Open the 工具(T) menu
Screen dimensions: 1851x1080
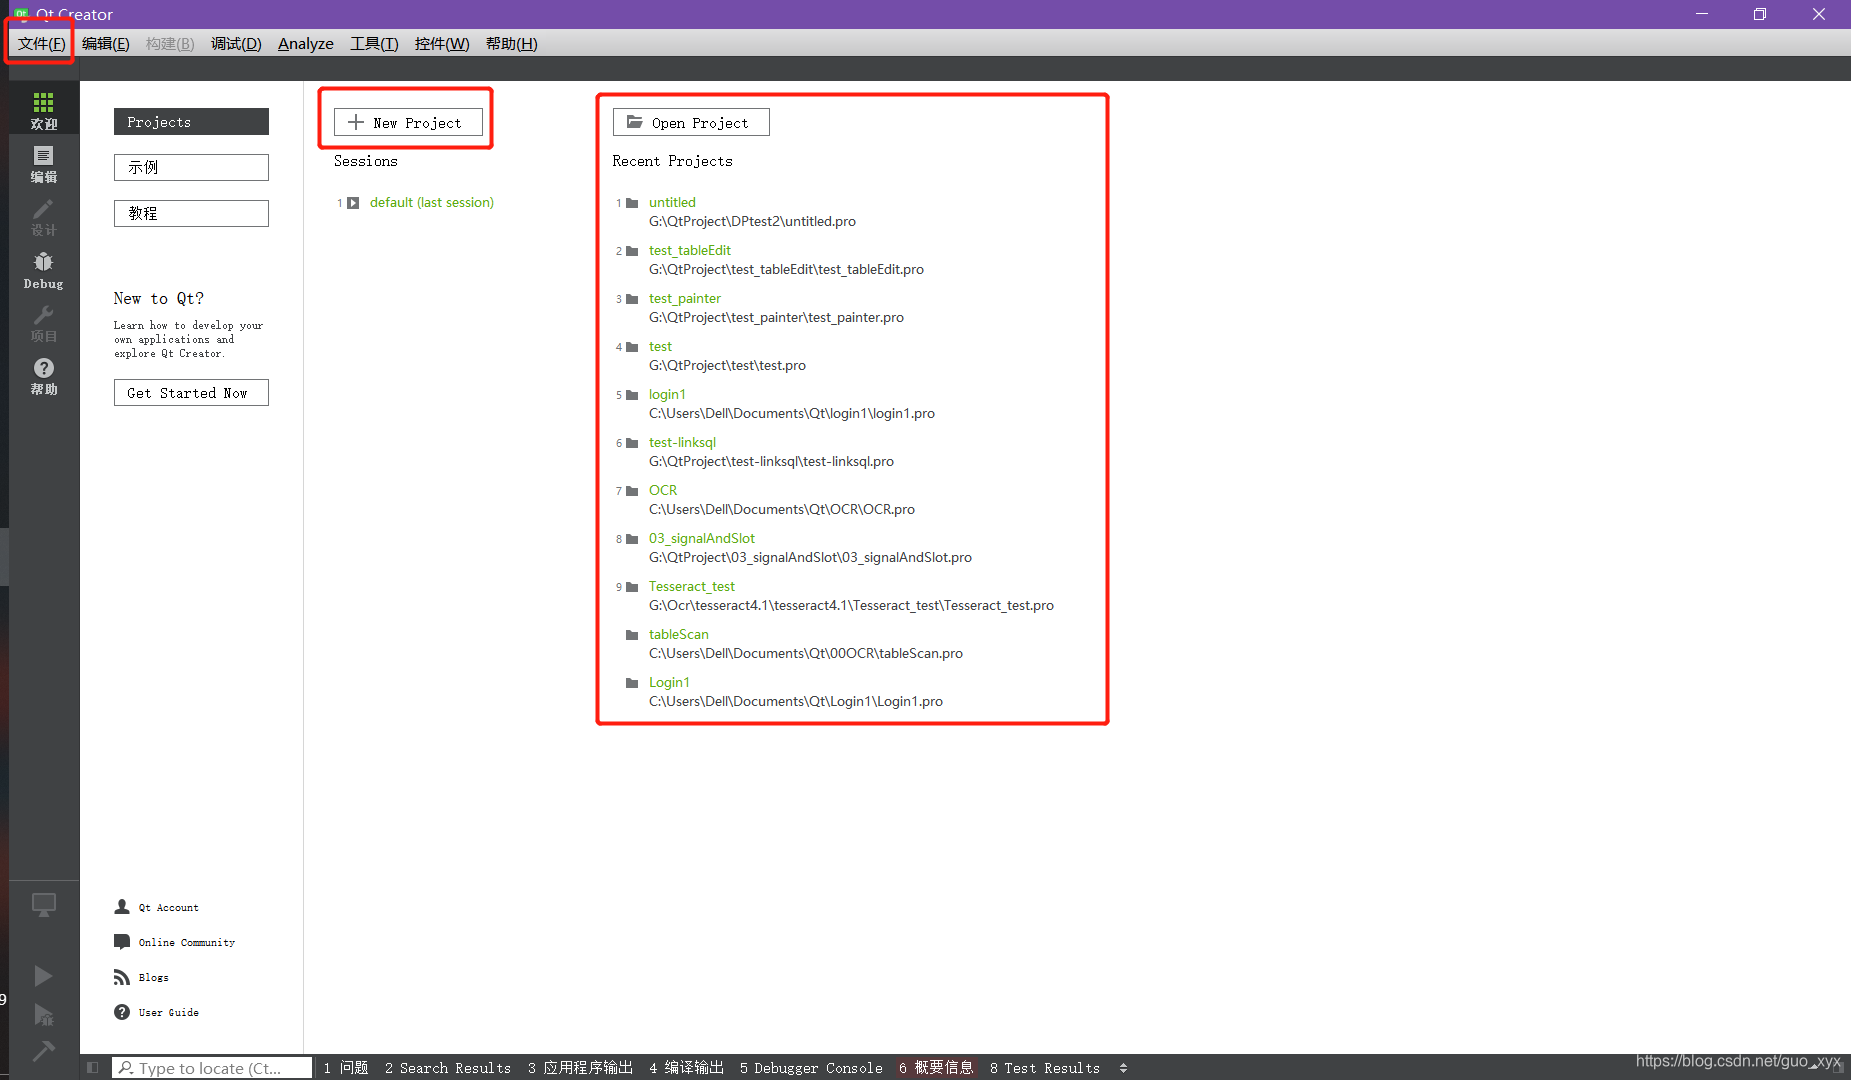tap(374, 44)
